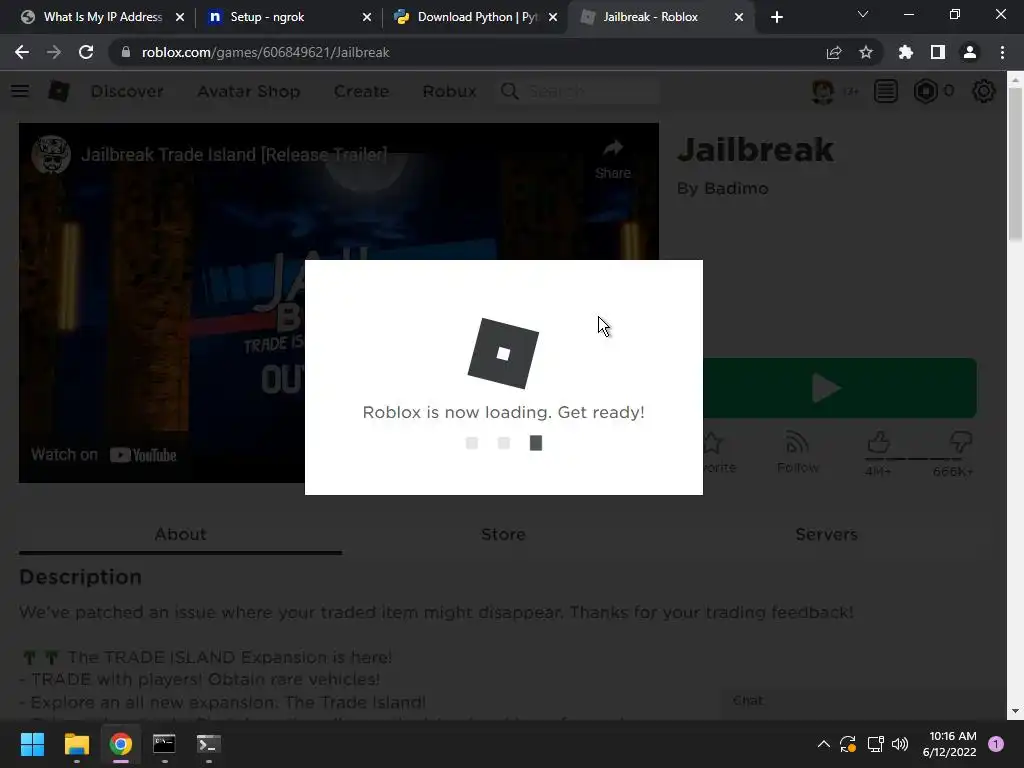Reload the Jailbreak page
Screen dimensions: 1024x768
tap(86, 52)
